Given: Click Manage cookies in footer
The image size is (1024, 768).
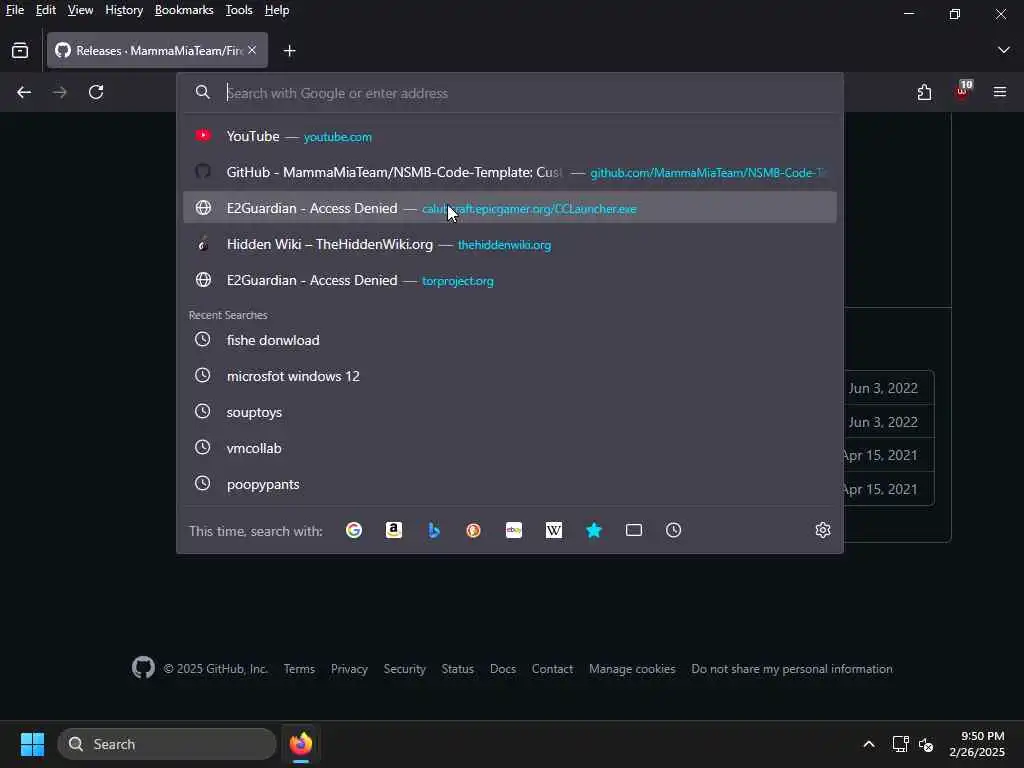Looking at the screenshot, I should click(x=632, y=669).
